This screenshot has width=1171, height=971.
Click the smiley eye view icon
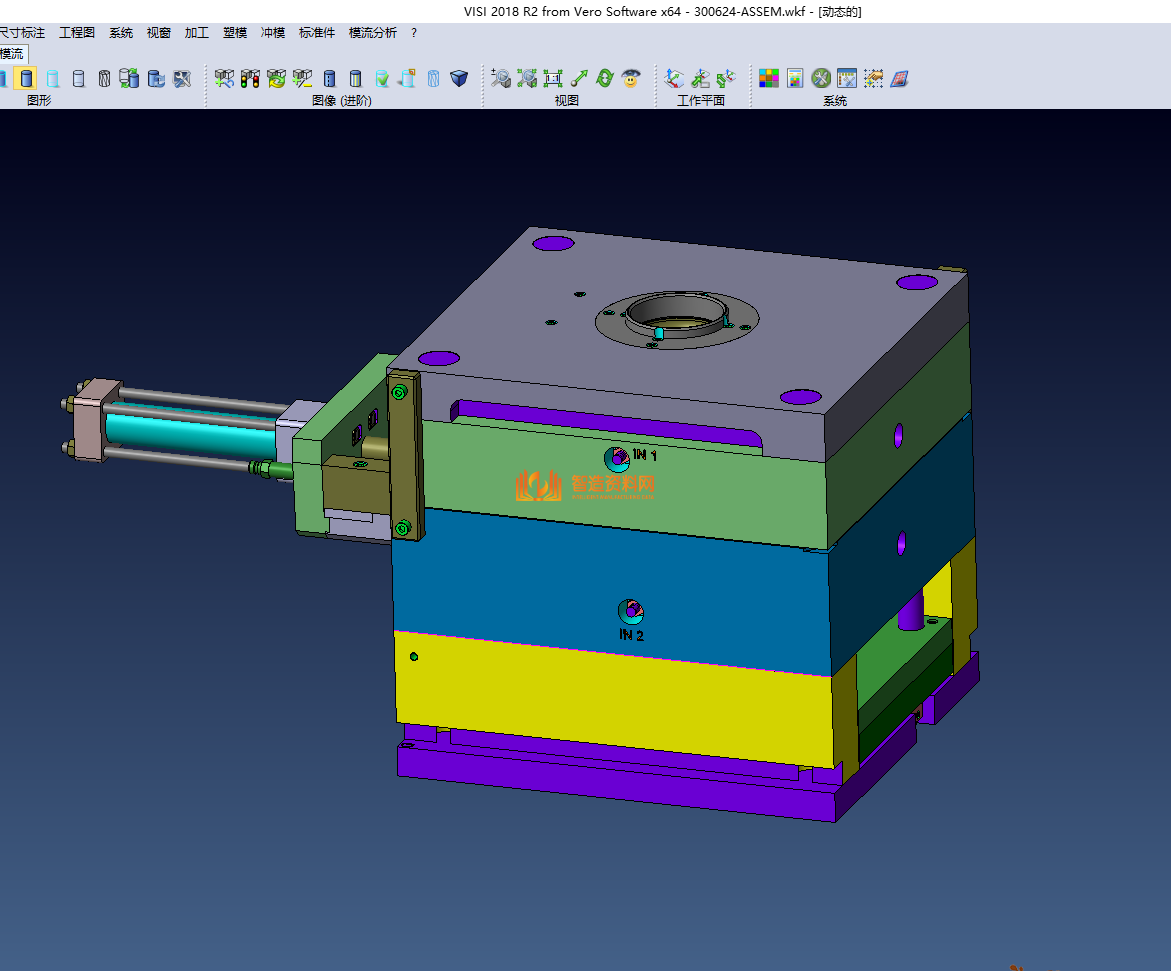[630, 78]
